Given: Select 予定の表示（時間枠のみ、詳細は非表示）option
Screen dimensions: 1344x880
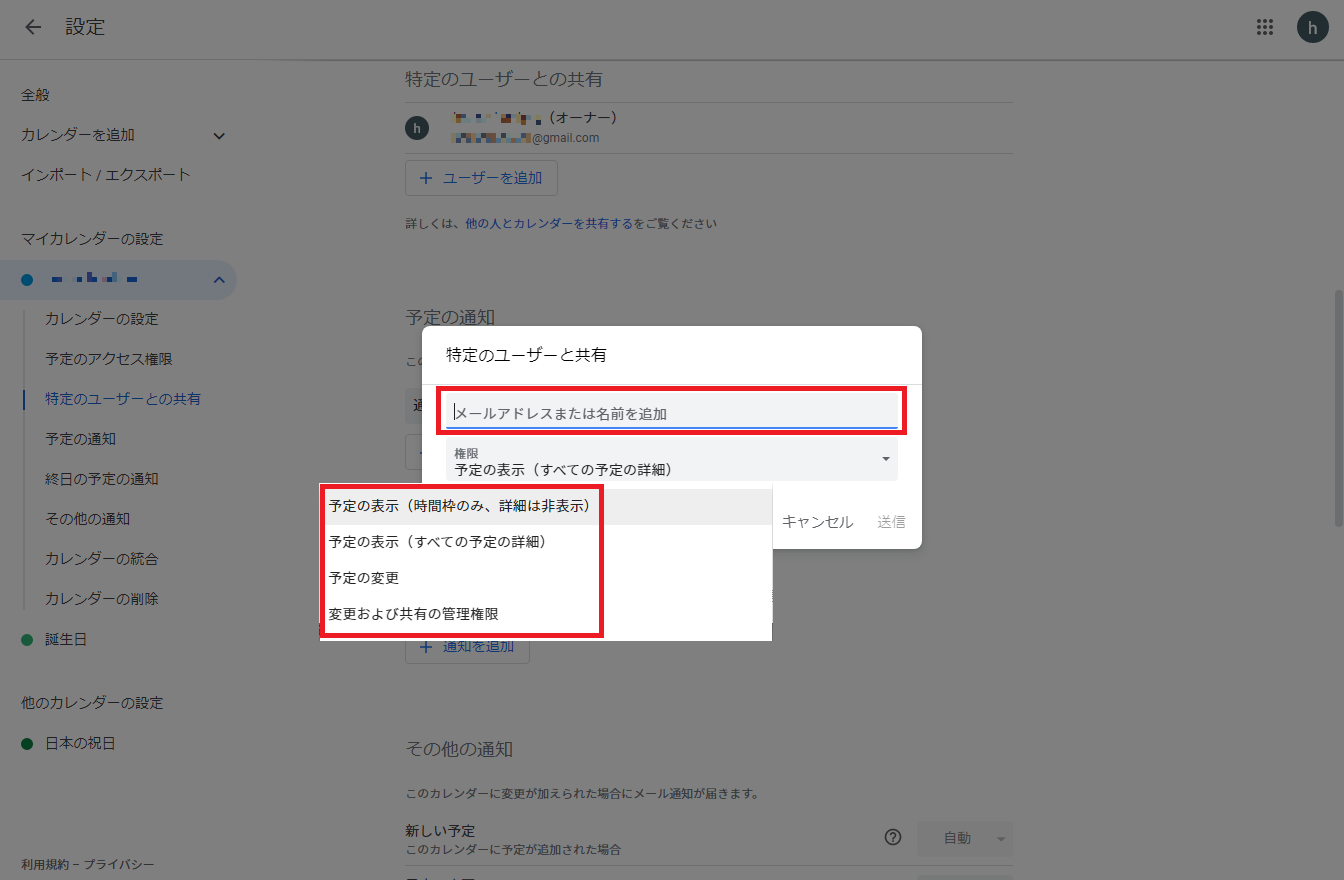Looking at the screenshot, I should point(460,506).
